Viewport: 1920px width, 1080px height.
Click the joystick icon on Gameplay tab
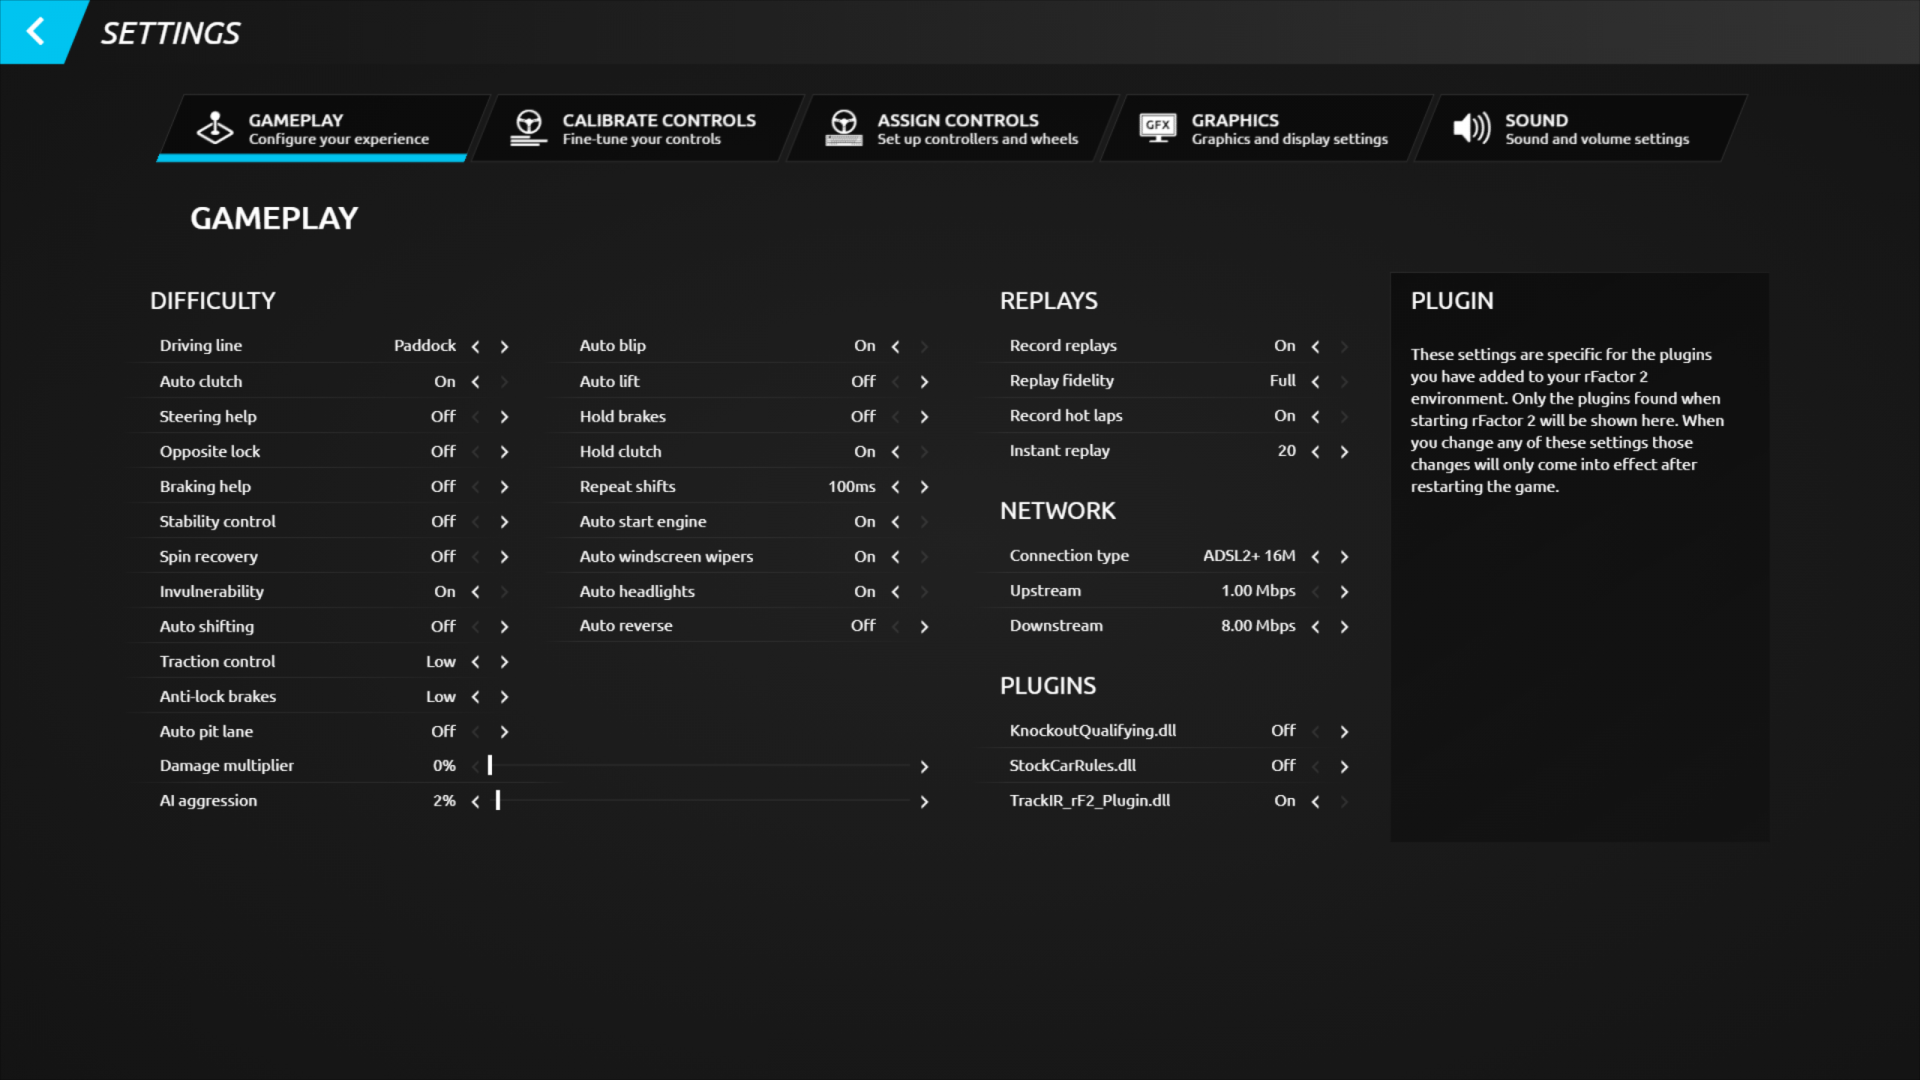tap(214, 128)
